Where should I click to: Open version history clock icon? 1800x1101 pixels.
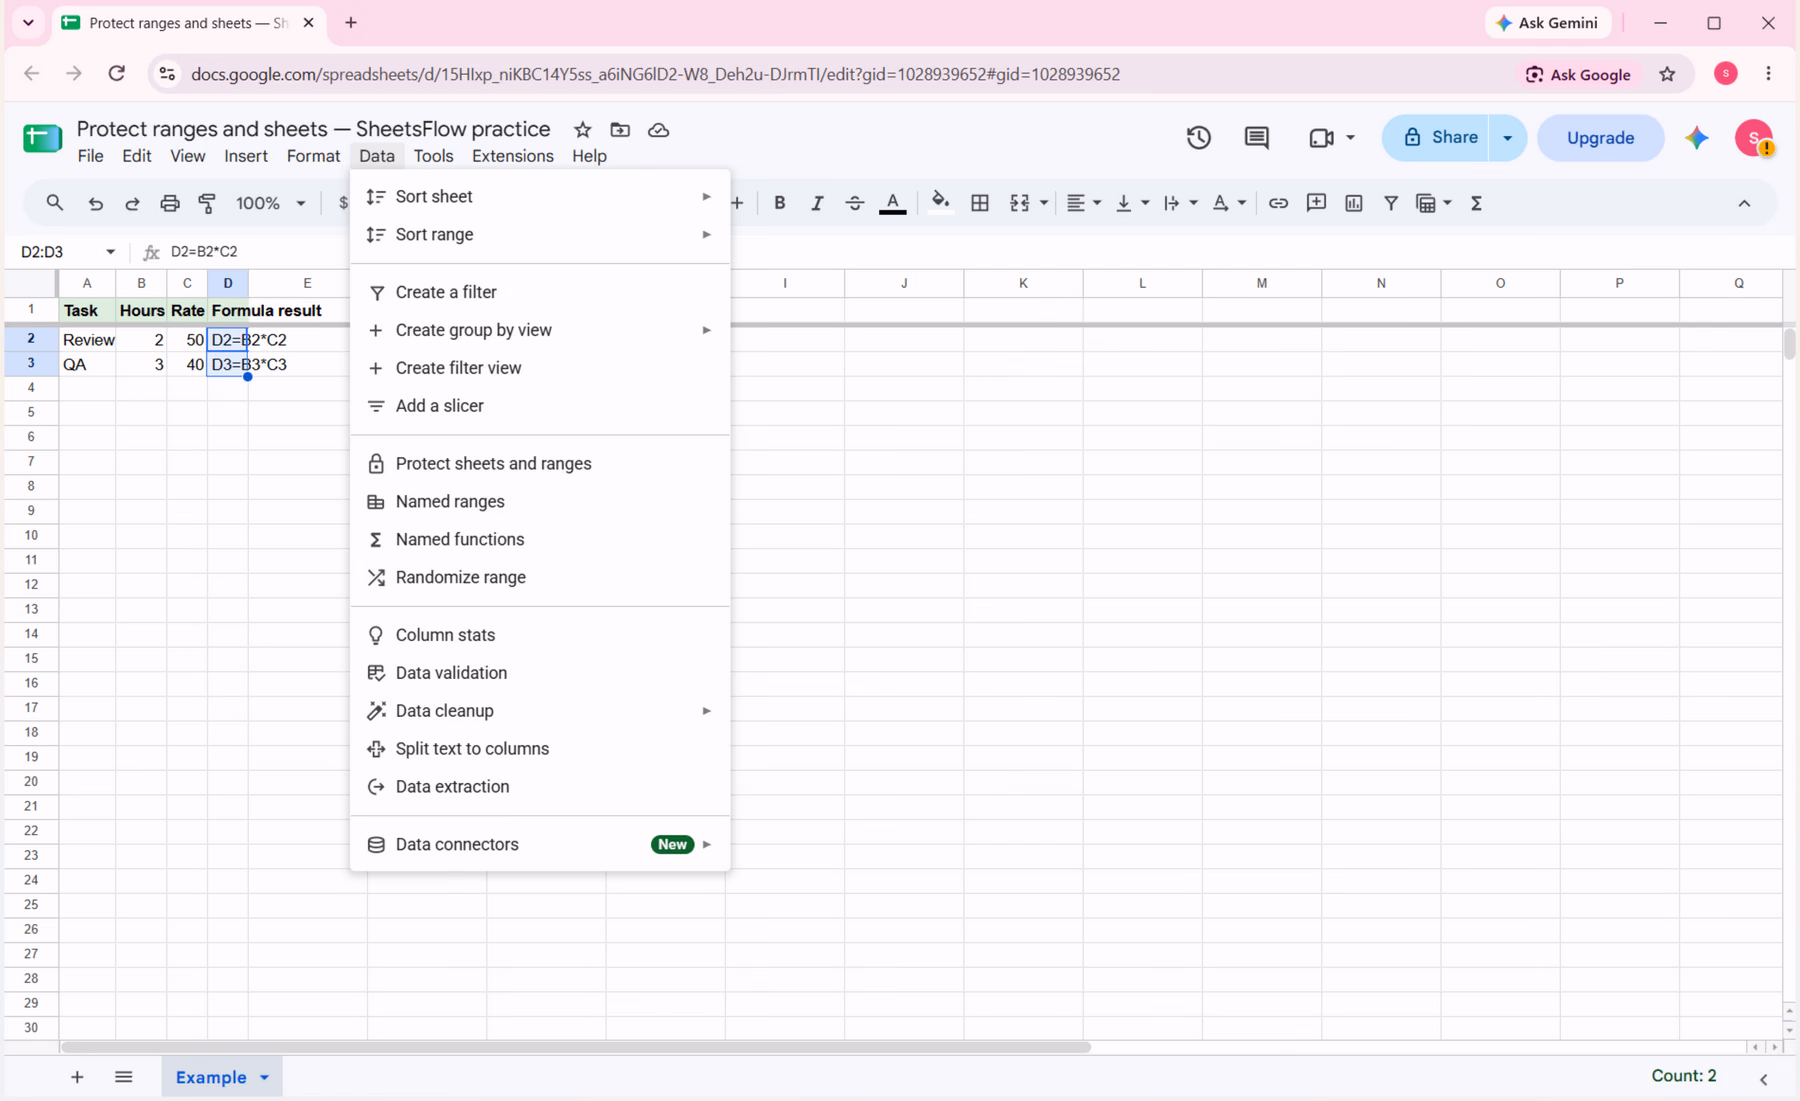click(x=1198, y=138)
